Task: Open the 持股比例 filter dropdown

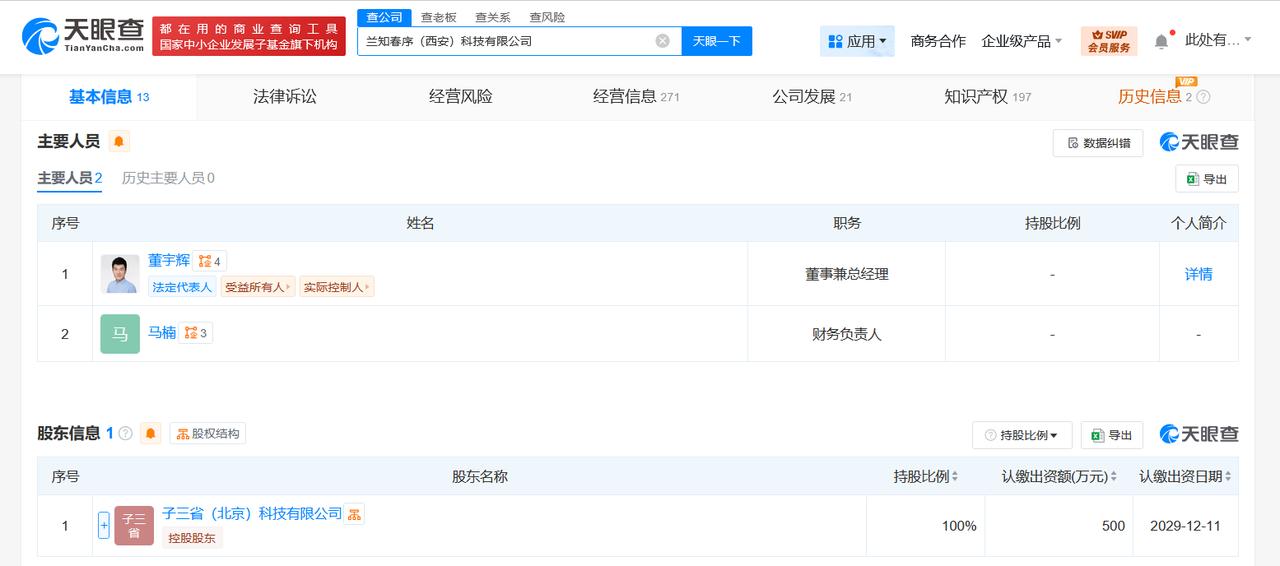Action: pos(1022,435)
